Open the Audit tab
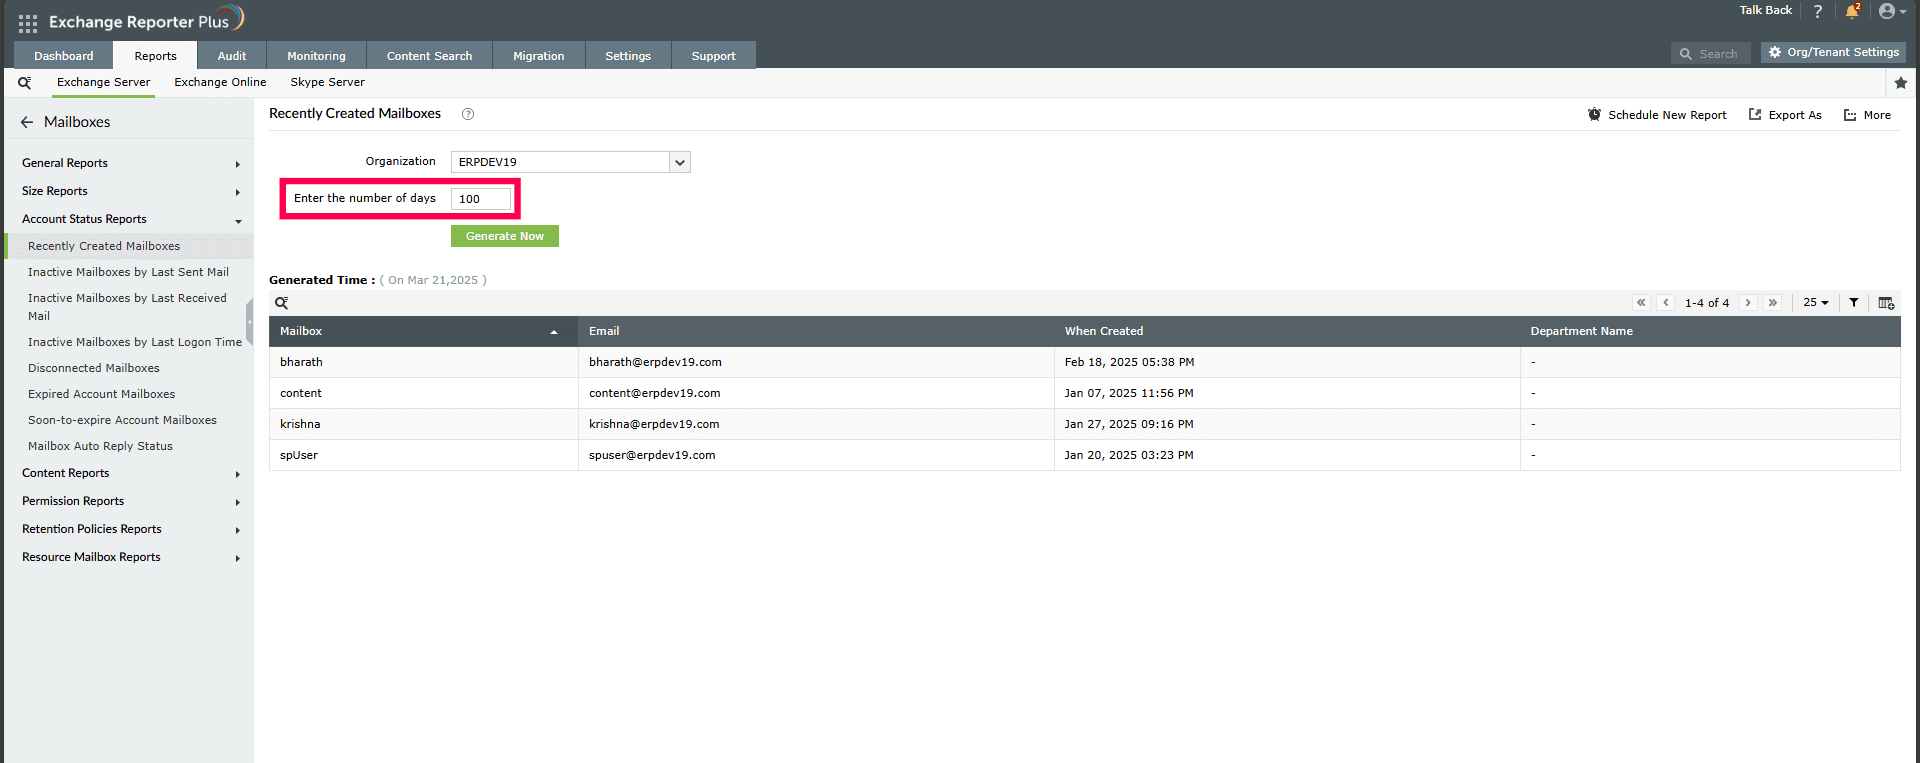 pyautogui.click(x=232, y=56)
